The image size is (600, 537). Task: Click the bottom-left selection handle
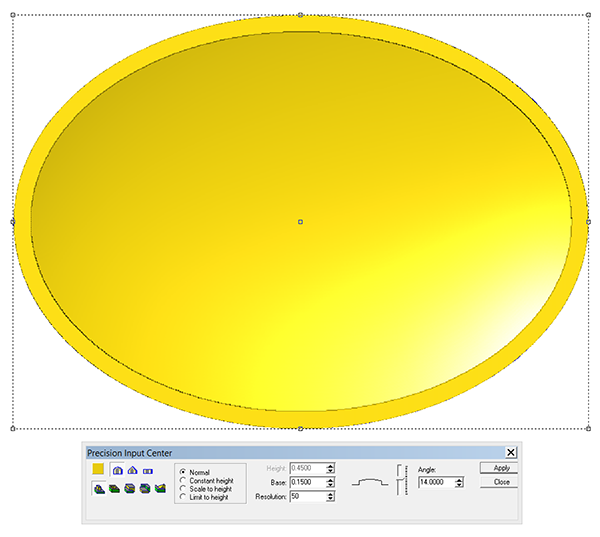(x=13, y=428)
